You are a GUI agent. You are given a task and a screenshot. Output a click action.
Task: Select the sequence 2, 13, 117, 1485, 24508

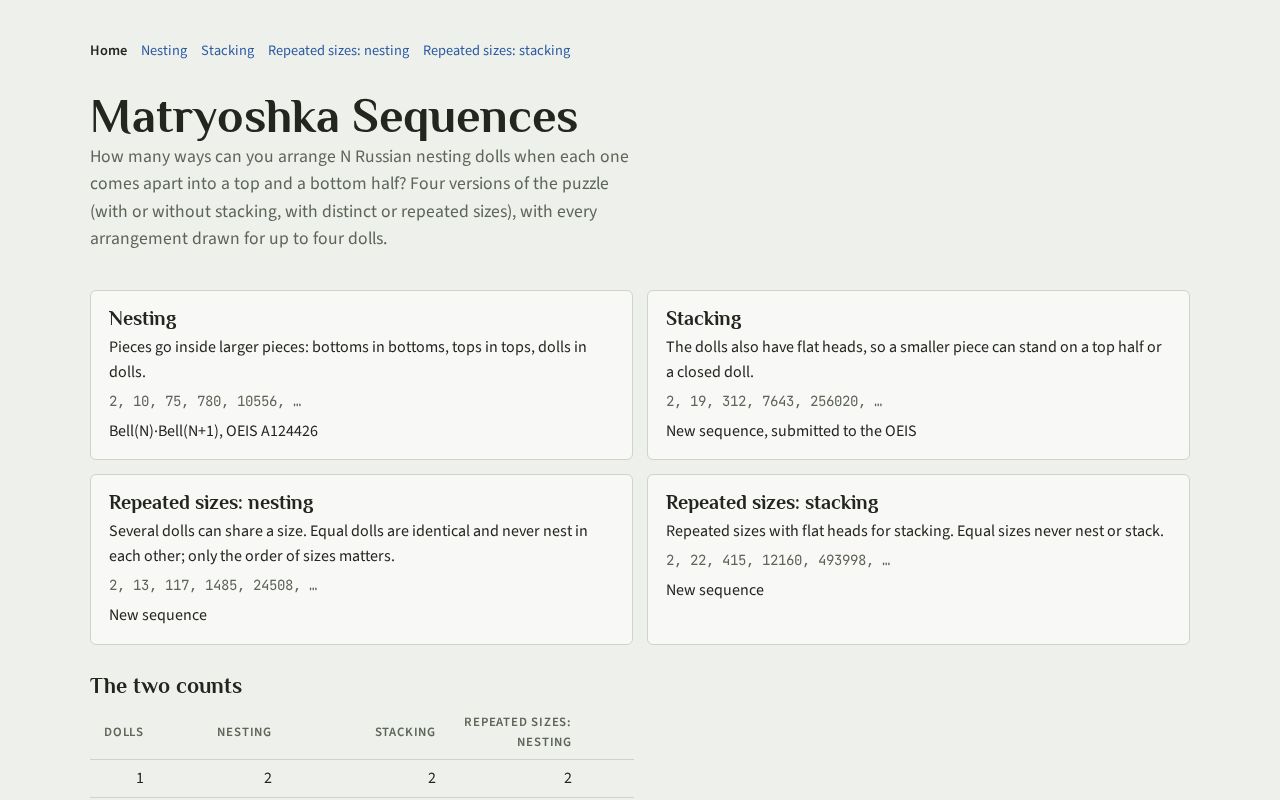coord(213,585)
